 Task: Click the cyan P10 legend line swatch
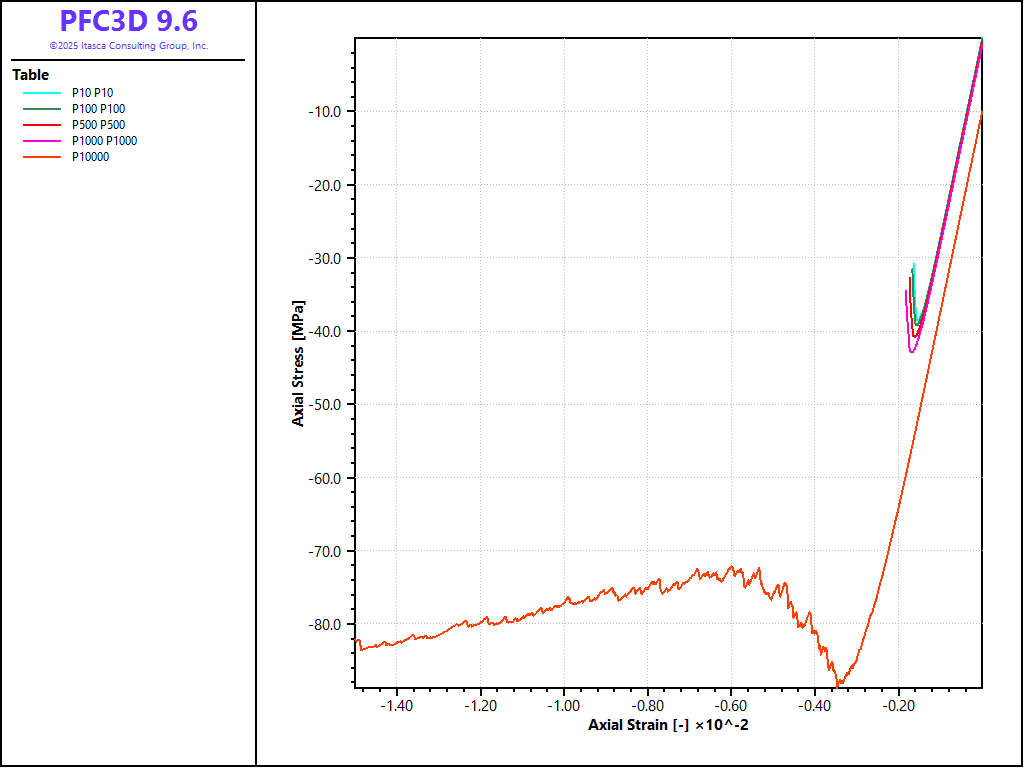pos(41,93)
